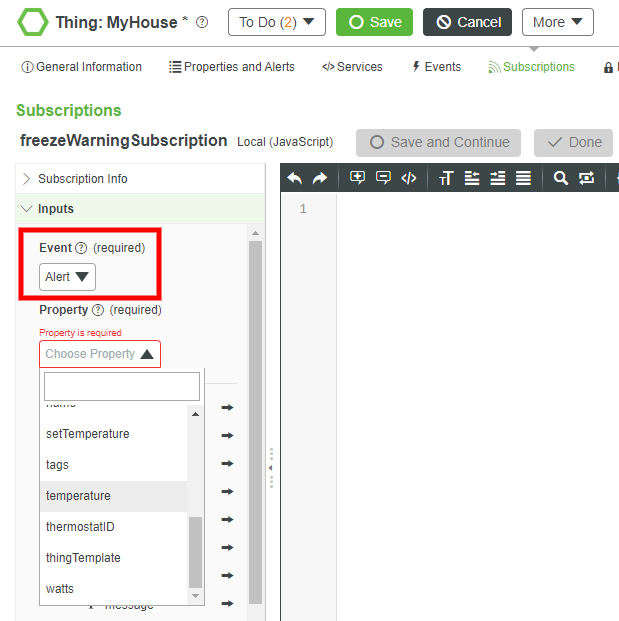Click insert arrow beside watts row
Viewport: 619px width, 621px height.
[227, 575]
